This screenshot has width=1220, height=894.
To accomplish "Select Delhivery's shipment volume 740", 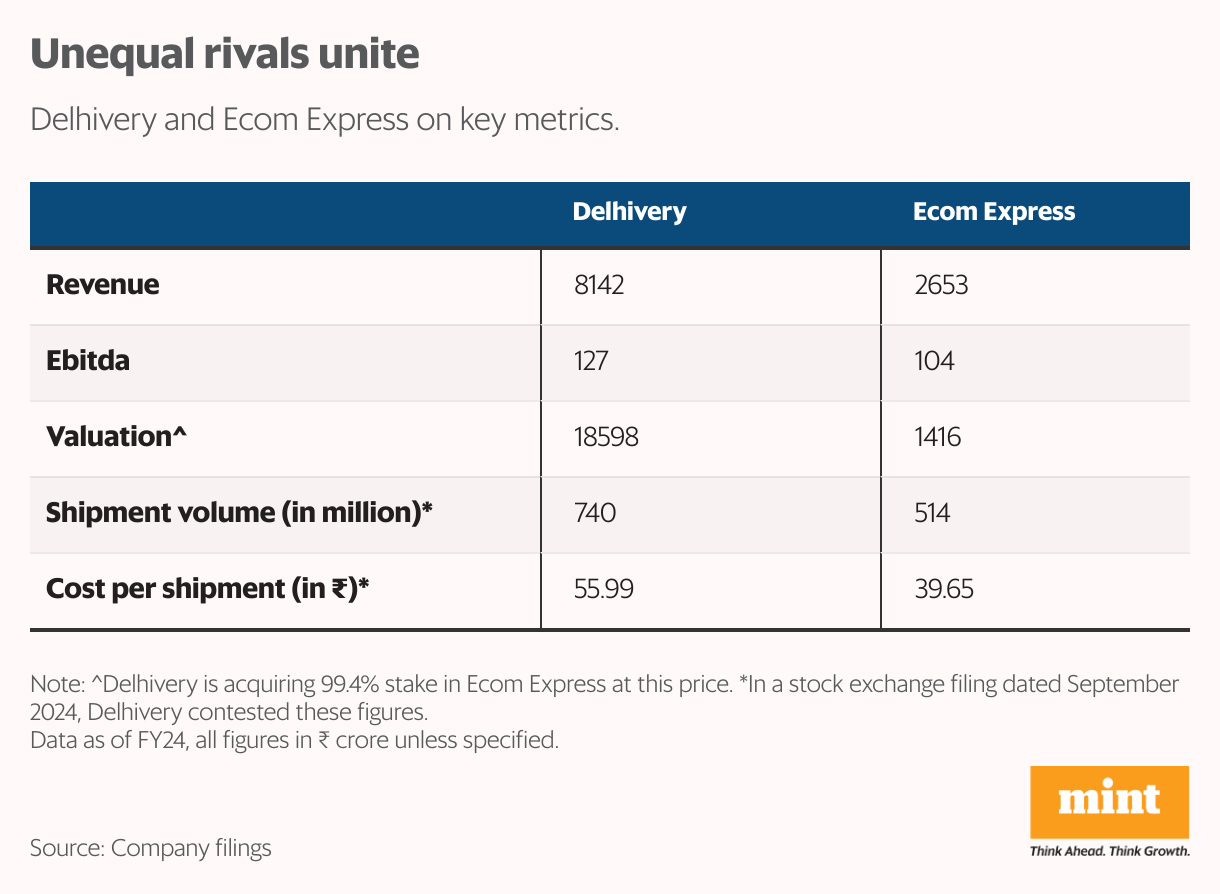I will tap(594, 513).
